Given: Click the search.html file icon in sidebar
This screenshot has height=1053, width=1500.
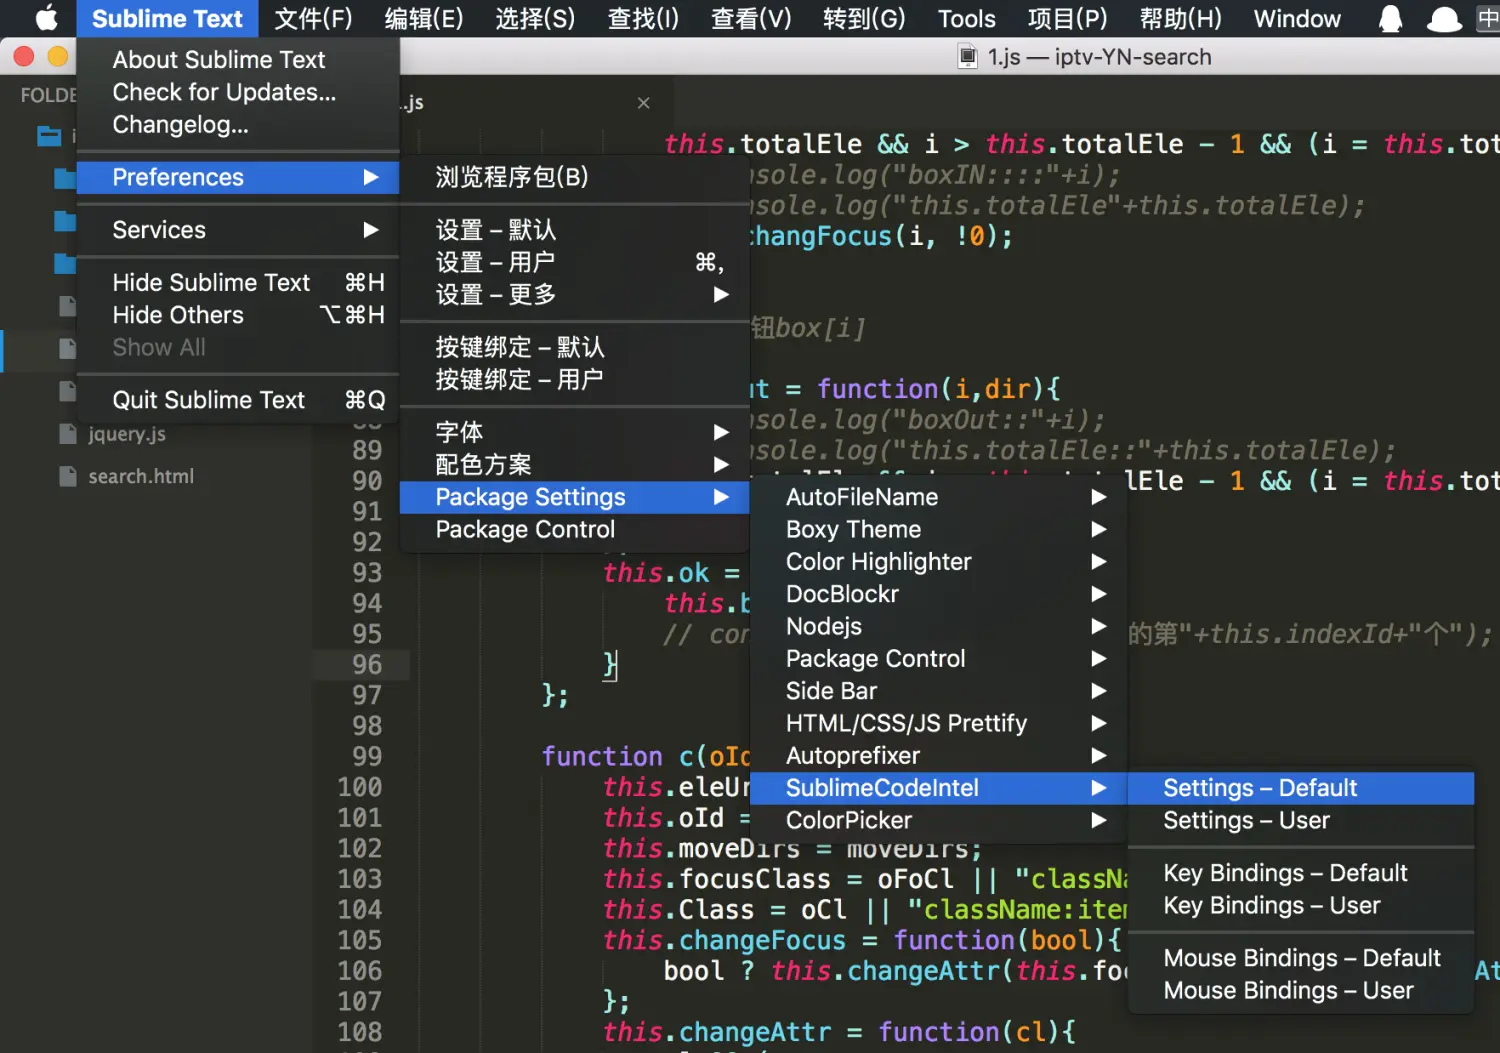Looking at the screenshot, I should click(68, 476).
